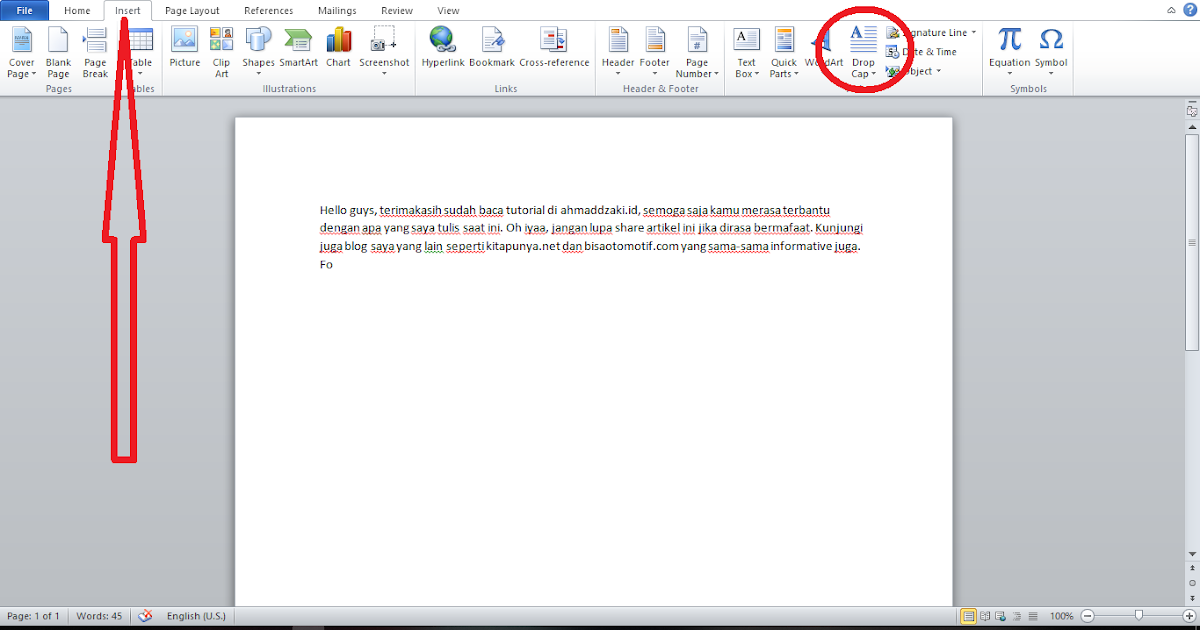Expand the Signature Line dropdown arrow
The height and width of the screenshot is (630, 1200).
[973, 32]
